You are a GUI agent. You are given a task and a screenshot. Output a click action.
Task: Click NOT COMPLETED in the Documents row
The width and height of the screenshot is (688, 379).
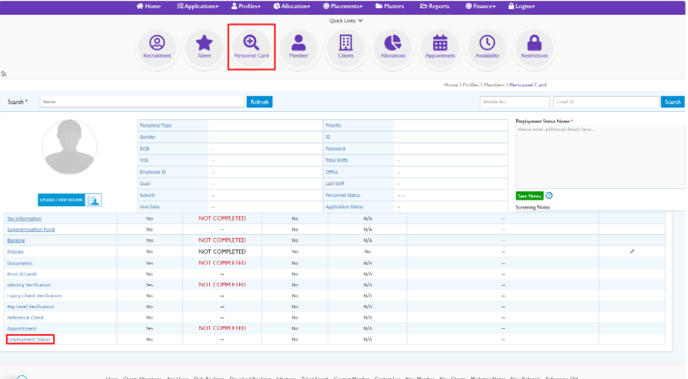[x=222, y=263]
